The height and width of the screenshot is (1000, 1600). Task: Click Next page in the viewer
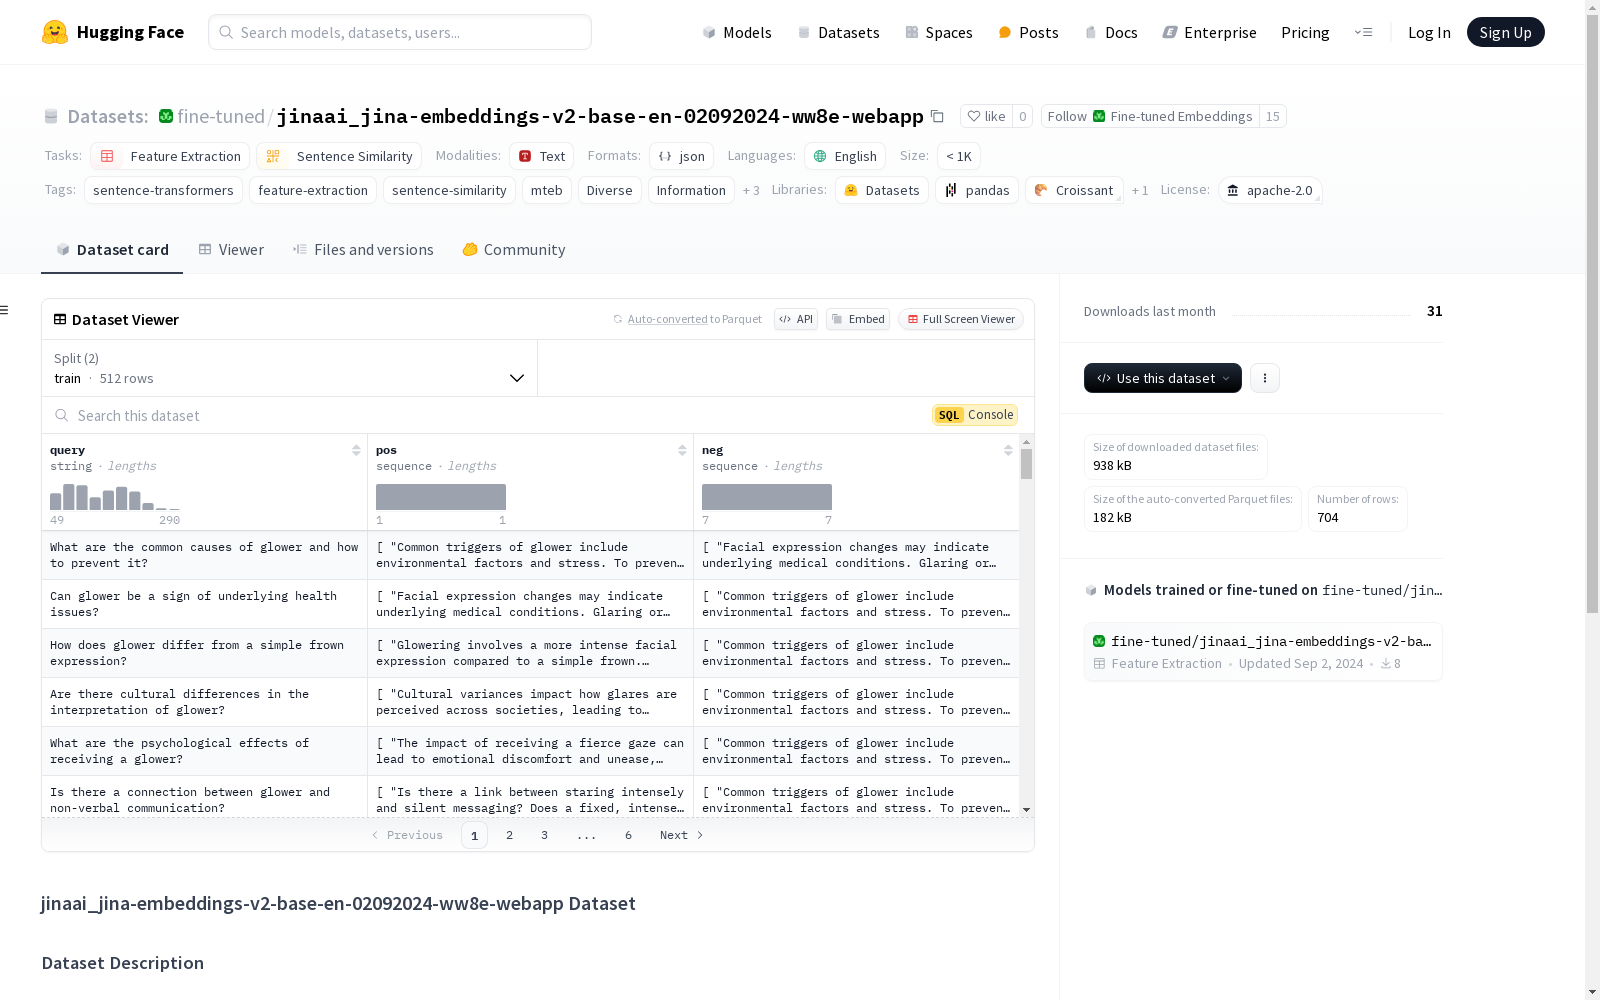pos(681,835)
